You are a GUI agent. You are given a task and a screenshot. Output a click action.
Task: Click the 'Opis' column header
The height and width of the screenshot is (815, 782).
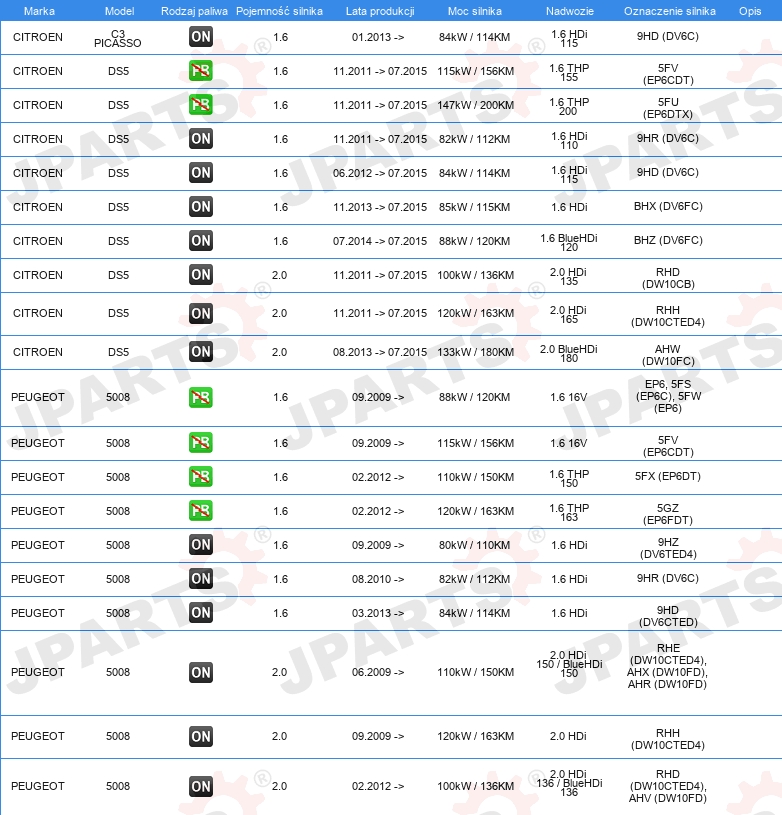(x=750, y=11)
